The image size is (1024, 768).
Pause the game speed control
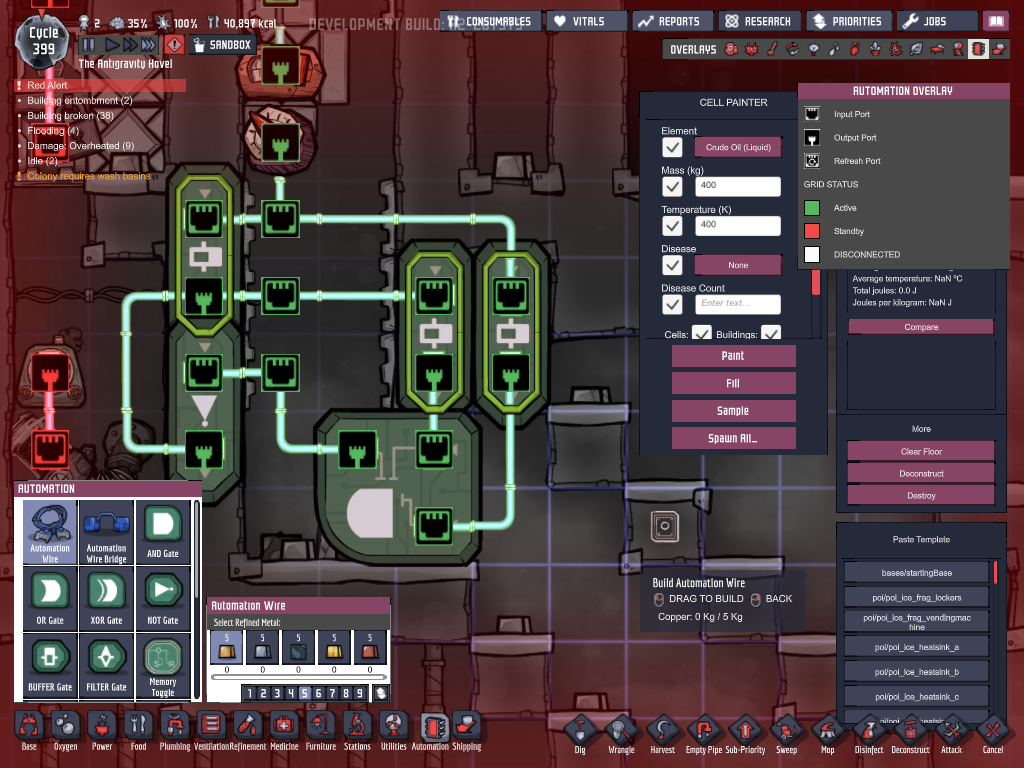click(x=88, y=45)
